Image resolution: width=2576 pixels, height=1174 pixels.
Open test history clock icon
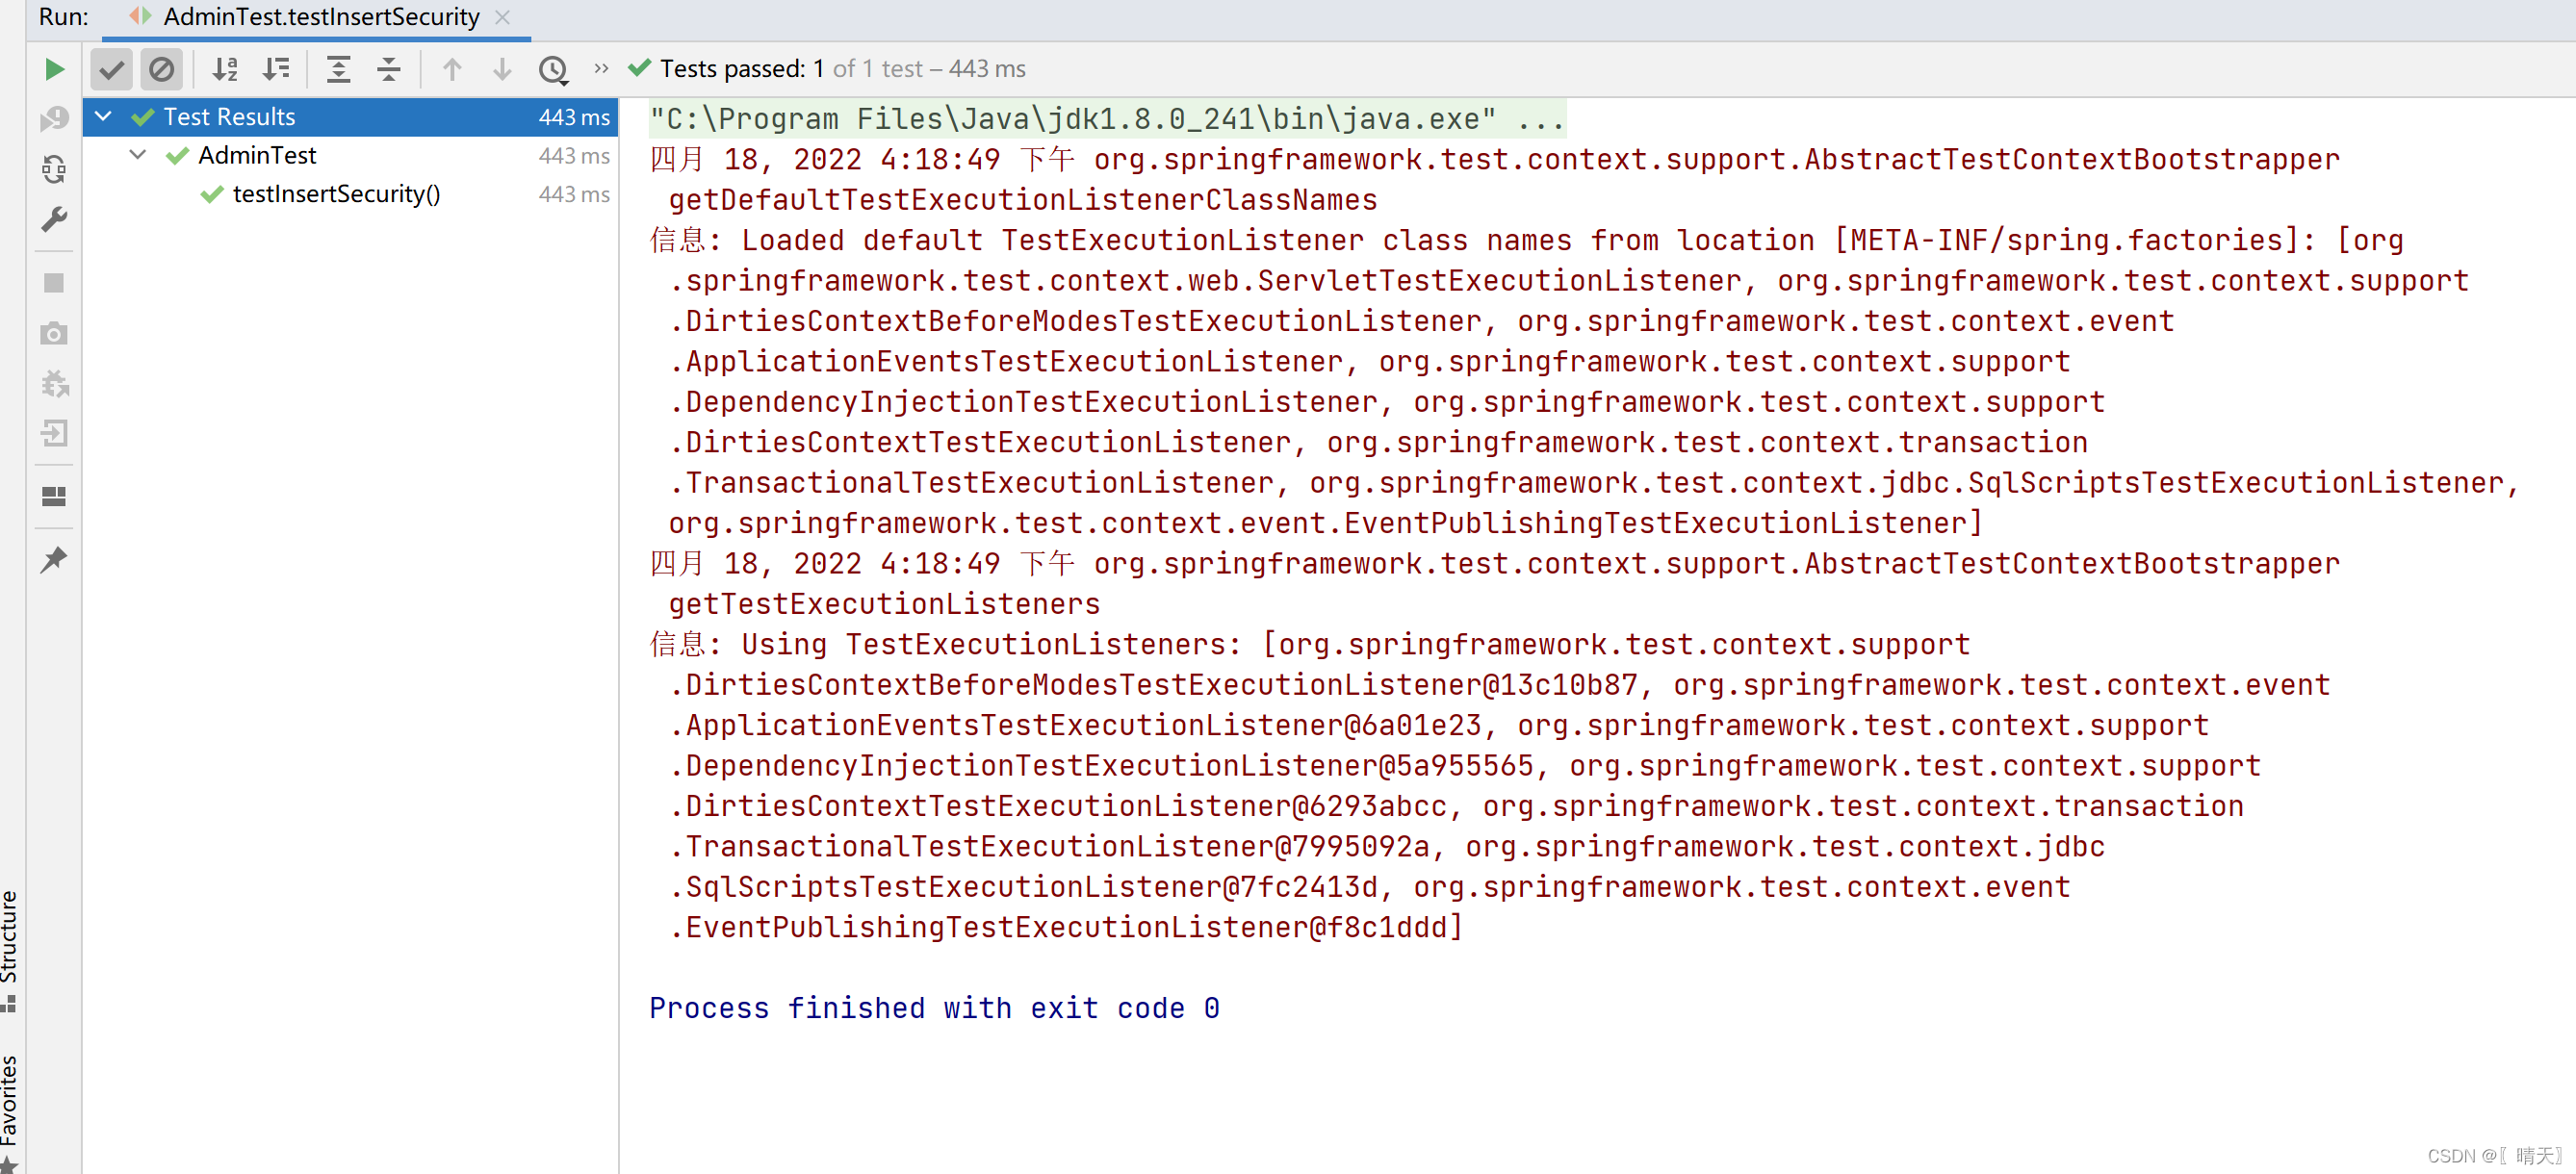tap(553, 69)
